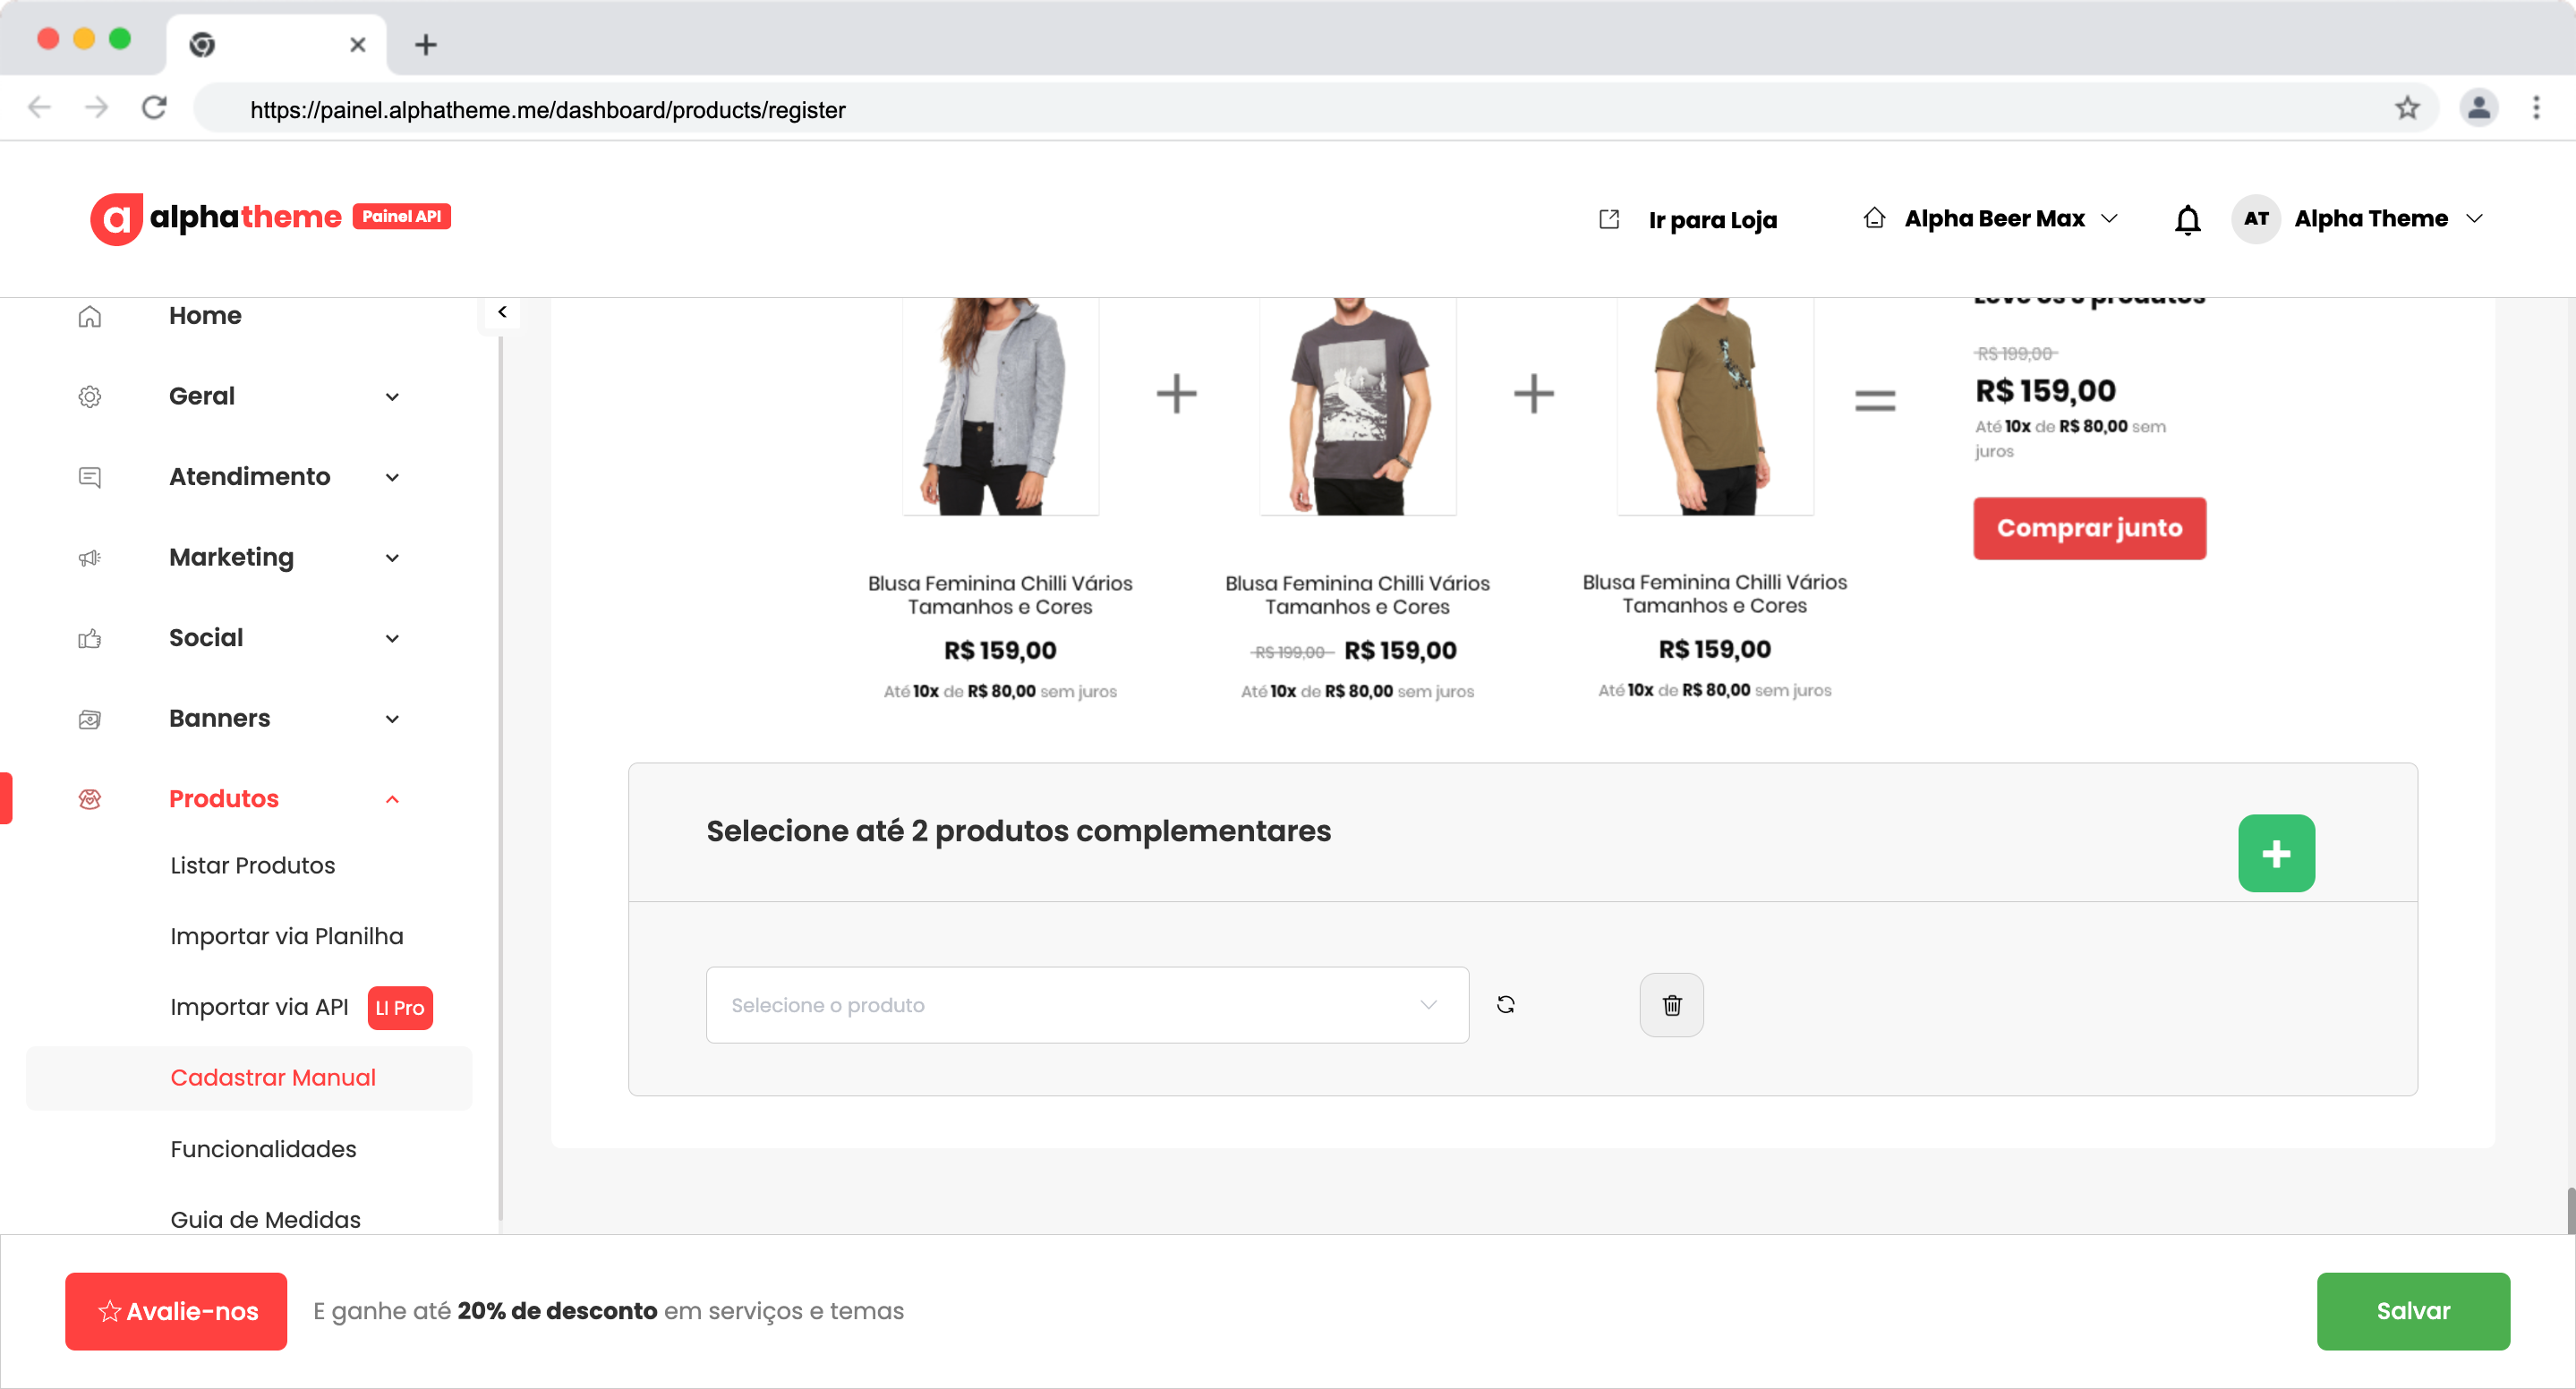Click the refresh icon beside product select
The width and height of the screenshot is (2576, 1389).
point(1505,1004)
